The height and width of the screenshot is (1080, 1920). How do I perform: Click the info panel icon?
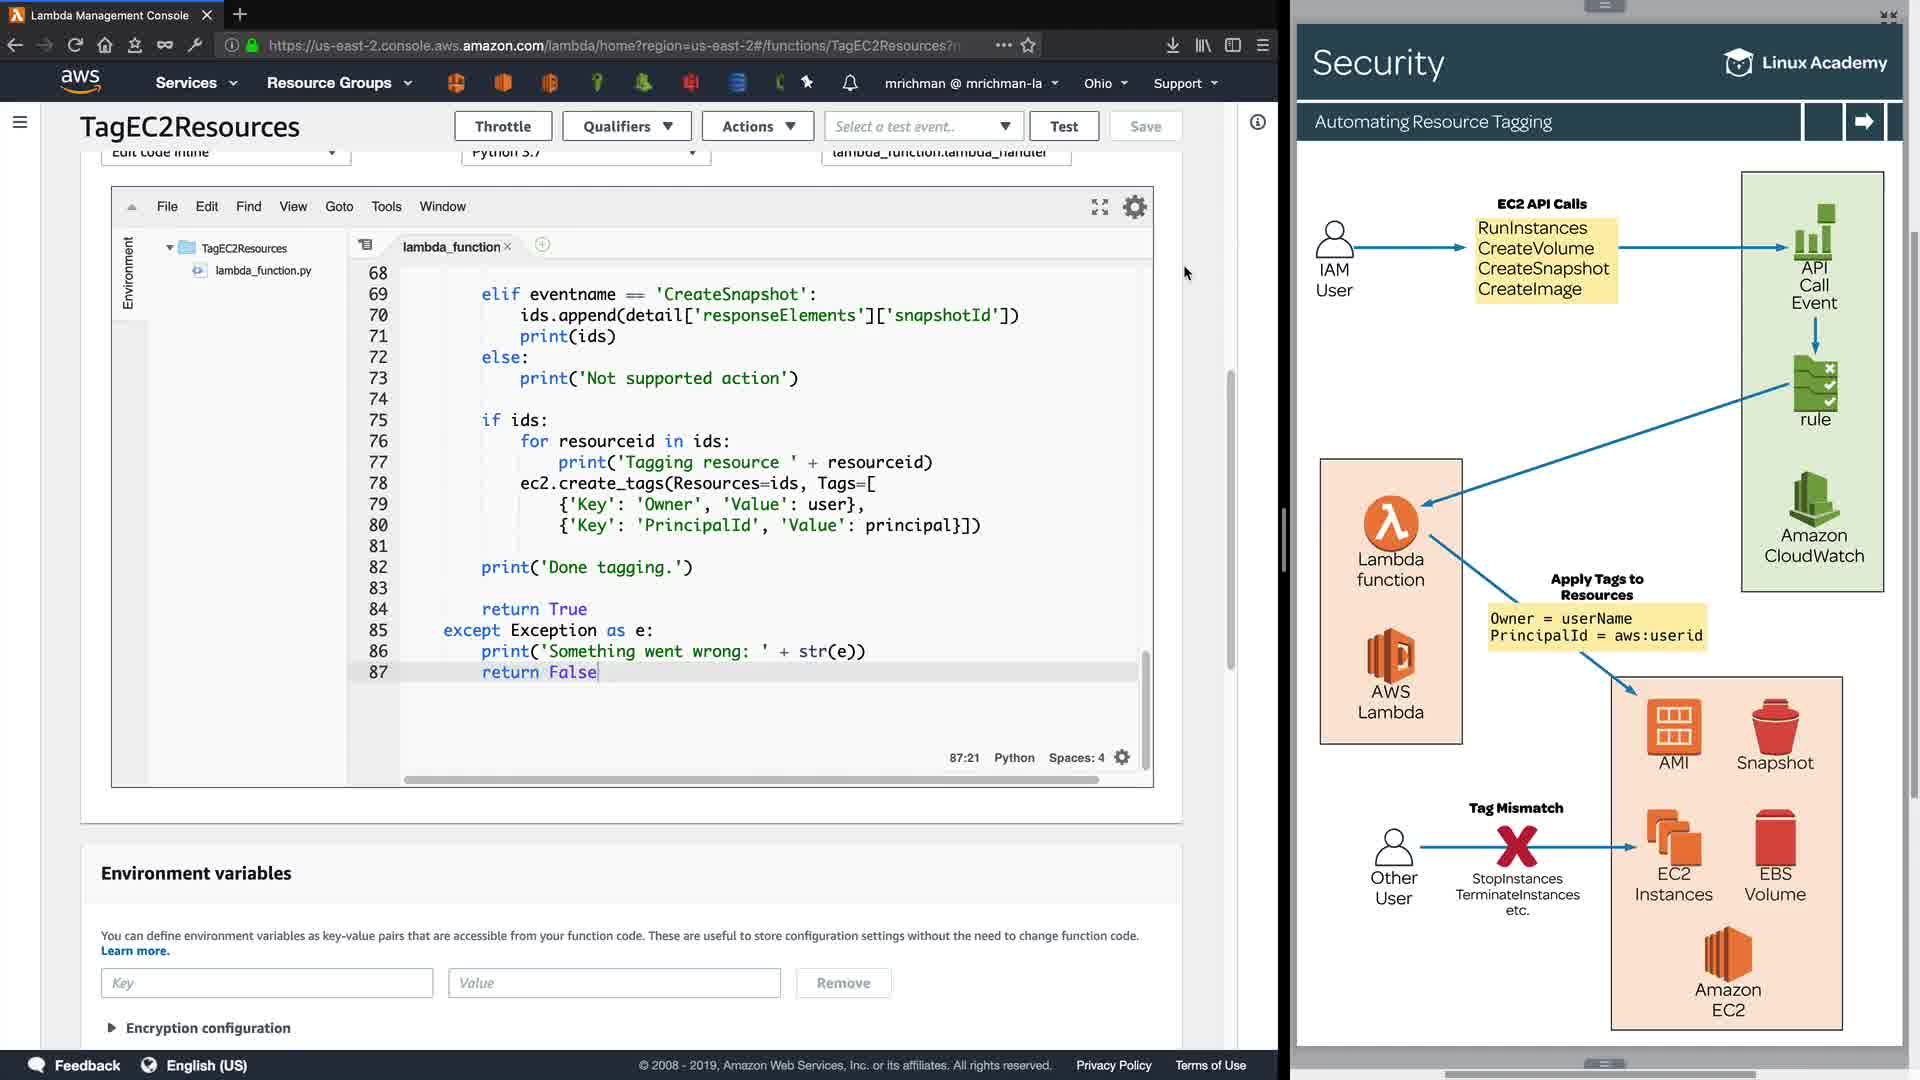click(1258, 122)
